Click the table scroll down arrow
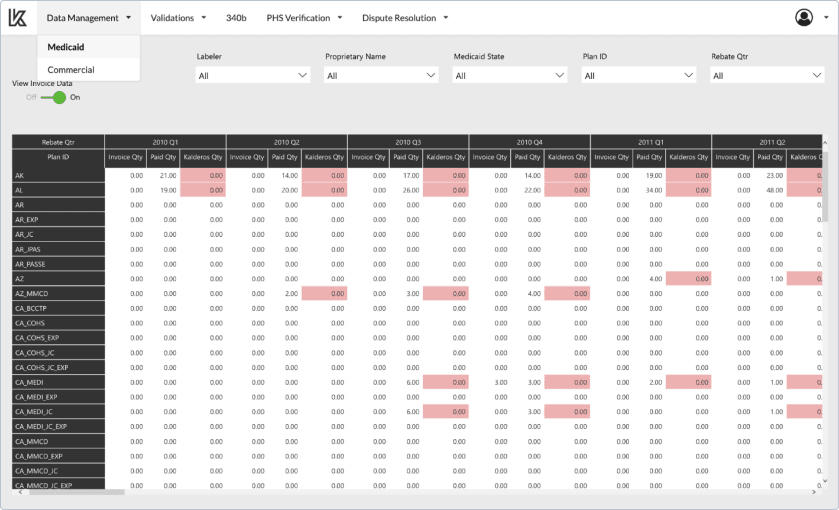This screenshot has width=839, height=510. click(825, 481)
